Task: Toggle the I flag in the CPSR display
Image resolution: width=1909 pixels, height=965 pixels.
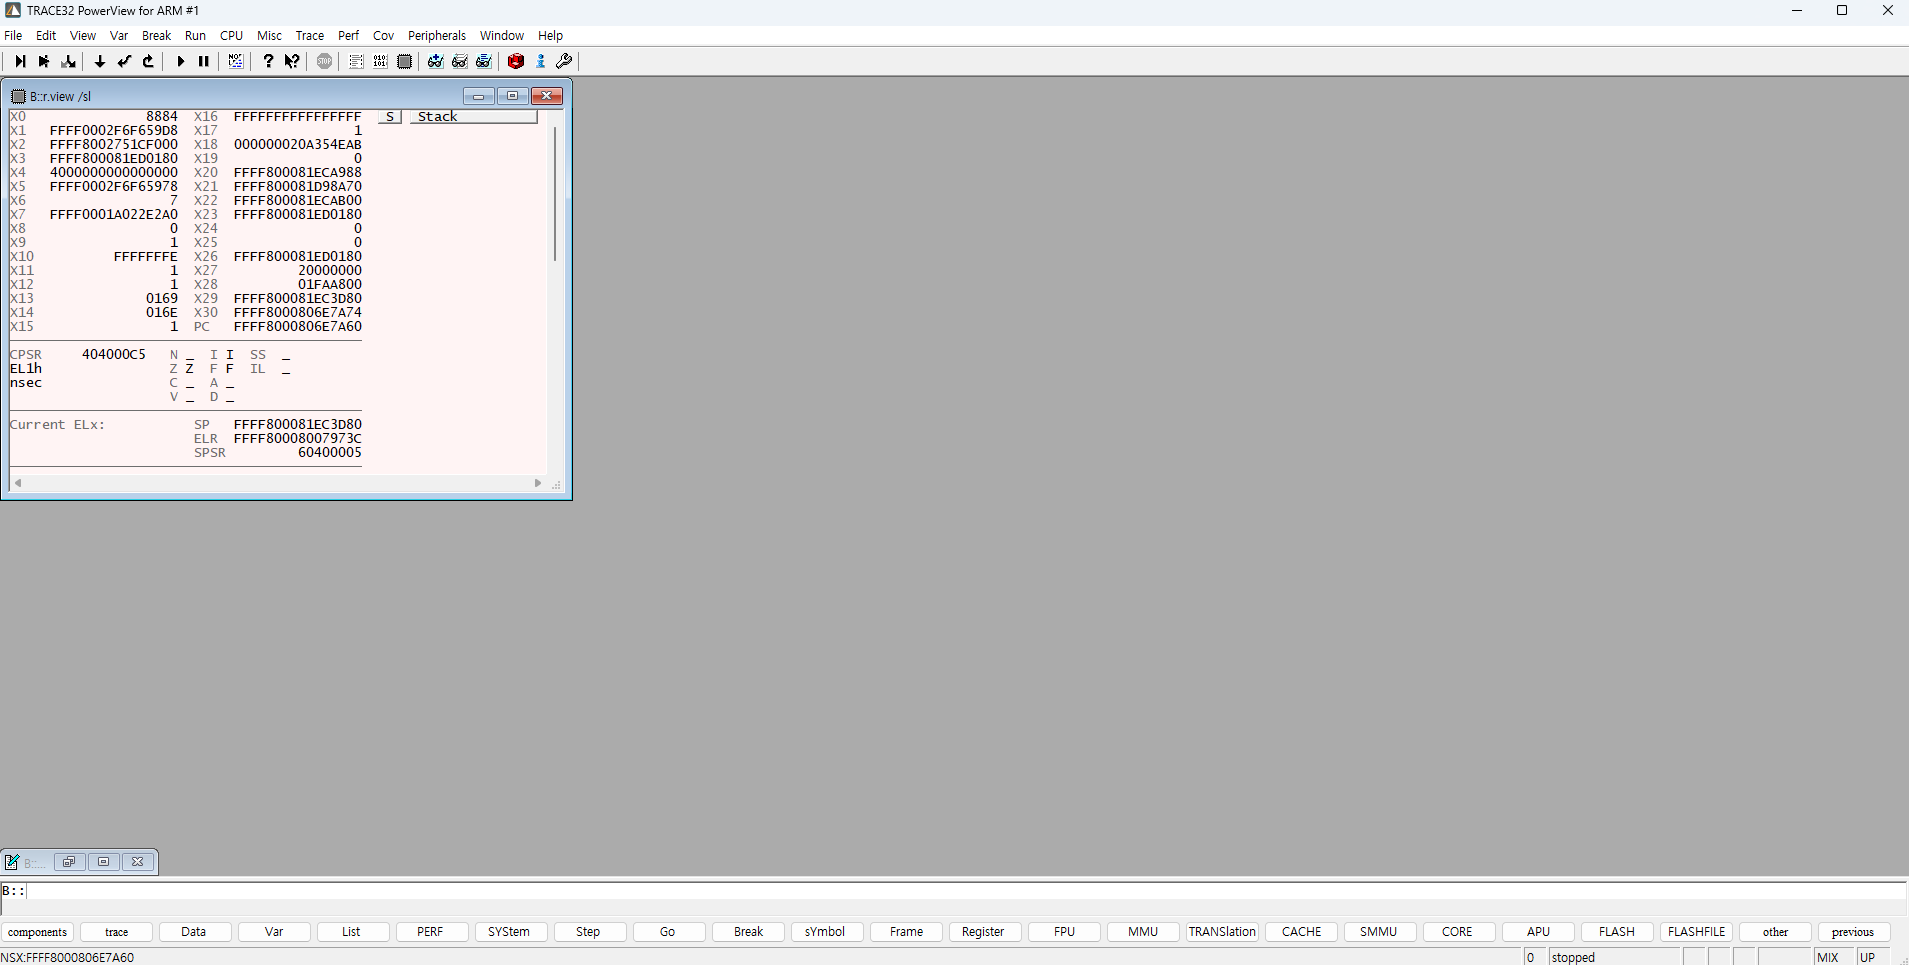Action: point(228,354)
